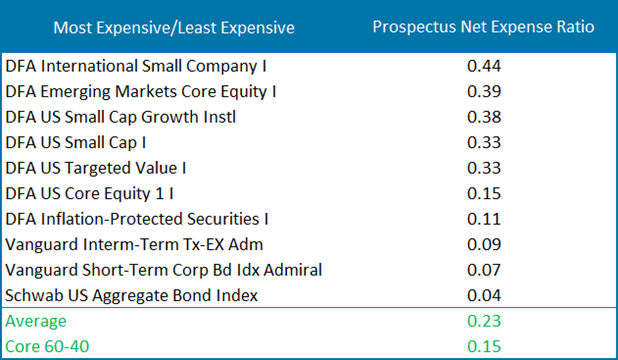The width and height of the screenshot is (618, 360).
Task: Click the DFA Inflation-Protected Securities I cell
Action: point(136,219)
